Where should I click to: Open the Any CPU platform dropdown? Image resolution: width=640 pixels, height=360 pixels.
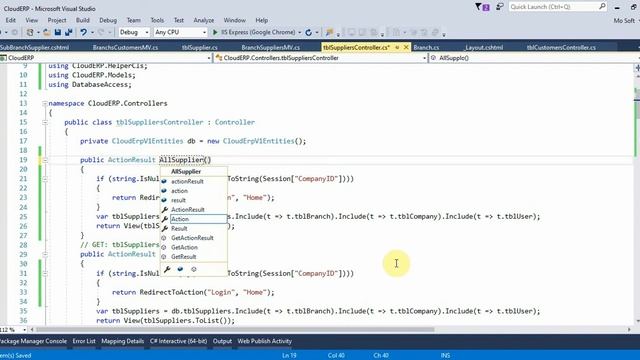click(x=180, y=32)
